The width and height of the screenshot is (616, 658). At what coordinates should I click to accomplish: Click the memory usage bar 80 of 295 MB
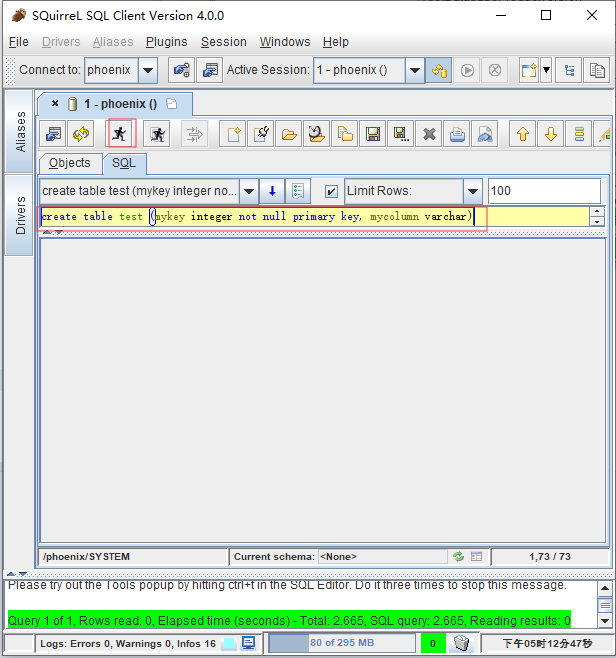point(342,643)
